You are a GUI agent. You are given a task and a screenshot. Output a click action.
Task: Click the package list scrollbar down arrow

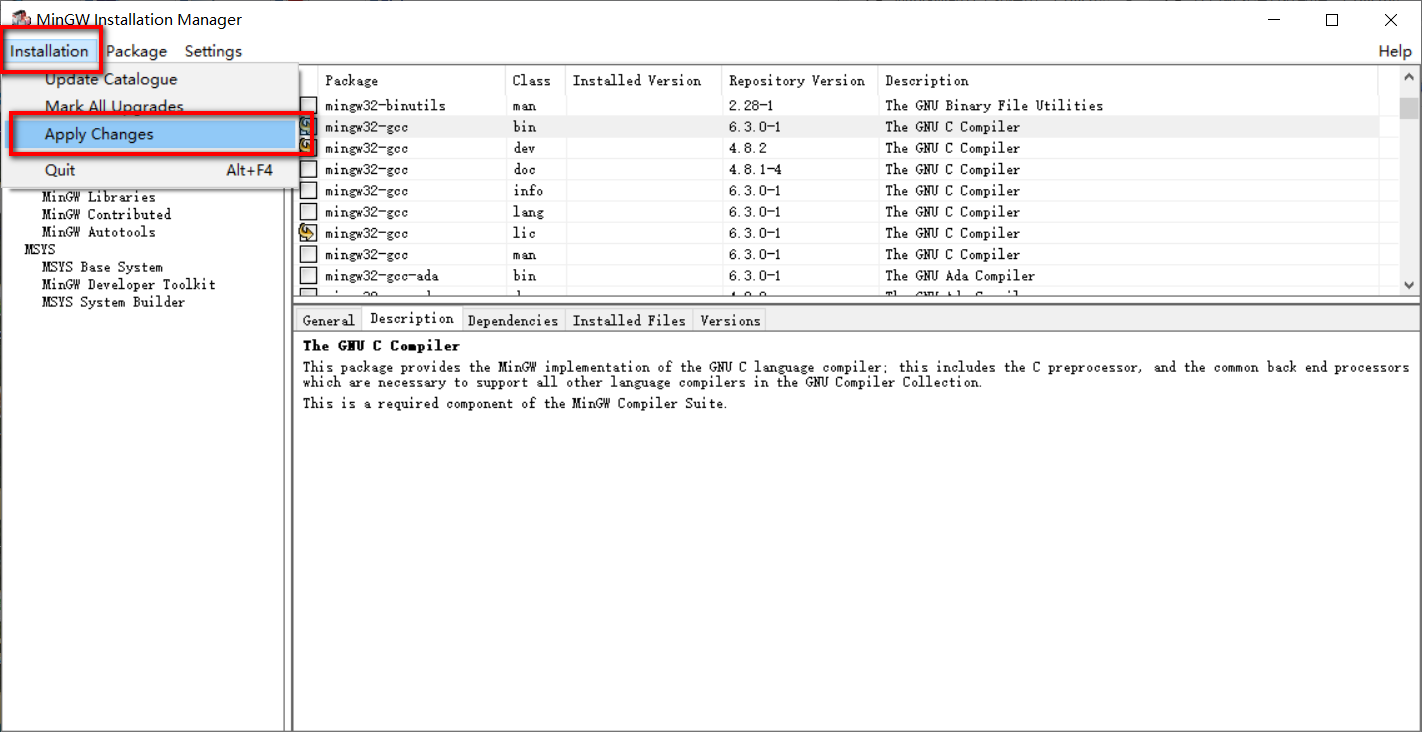click(x=1409, y=285)
